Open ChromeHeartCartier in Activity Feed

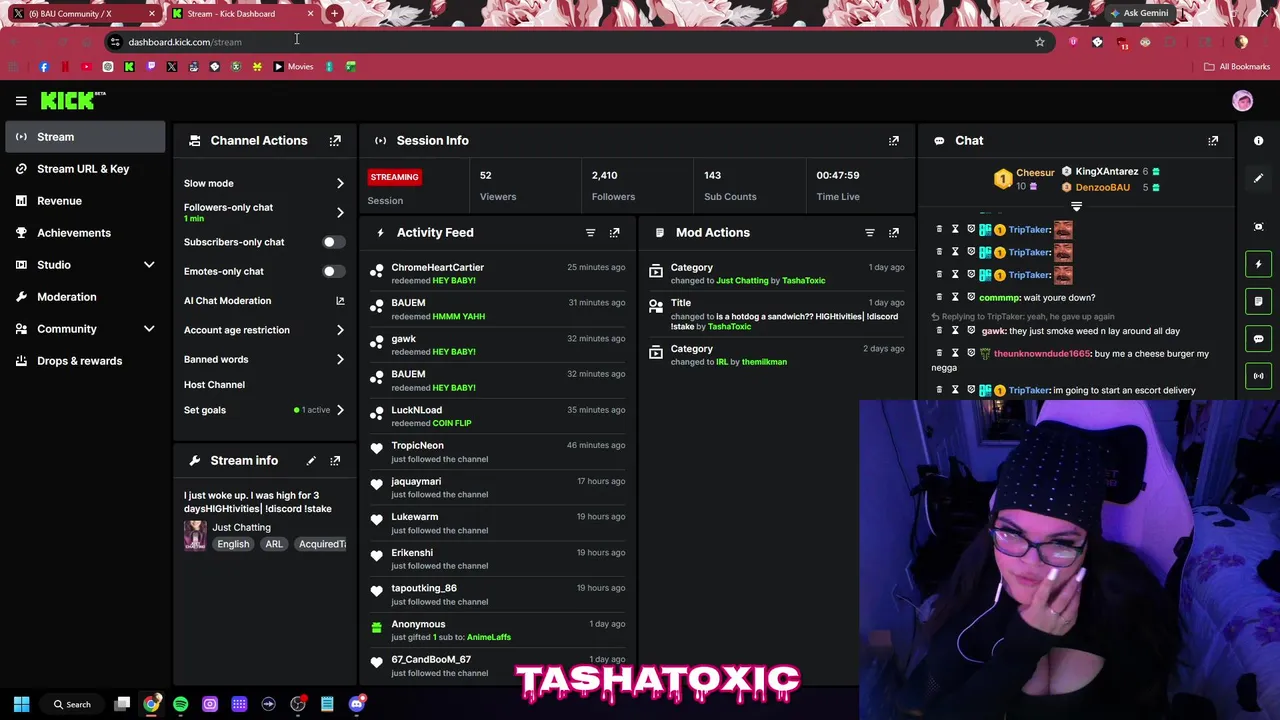pos(437,268)
